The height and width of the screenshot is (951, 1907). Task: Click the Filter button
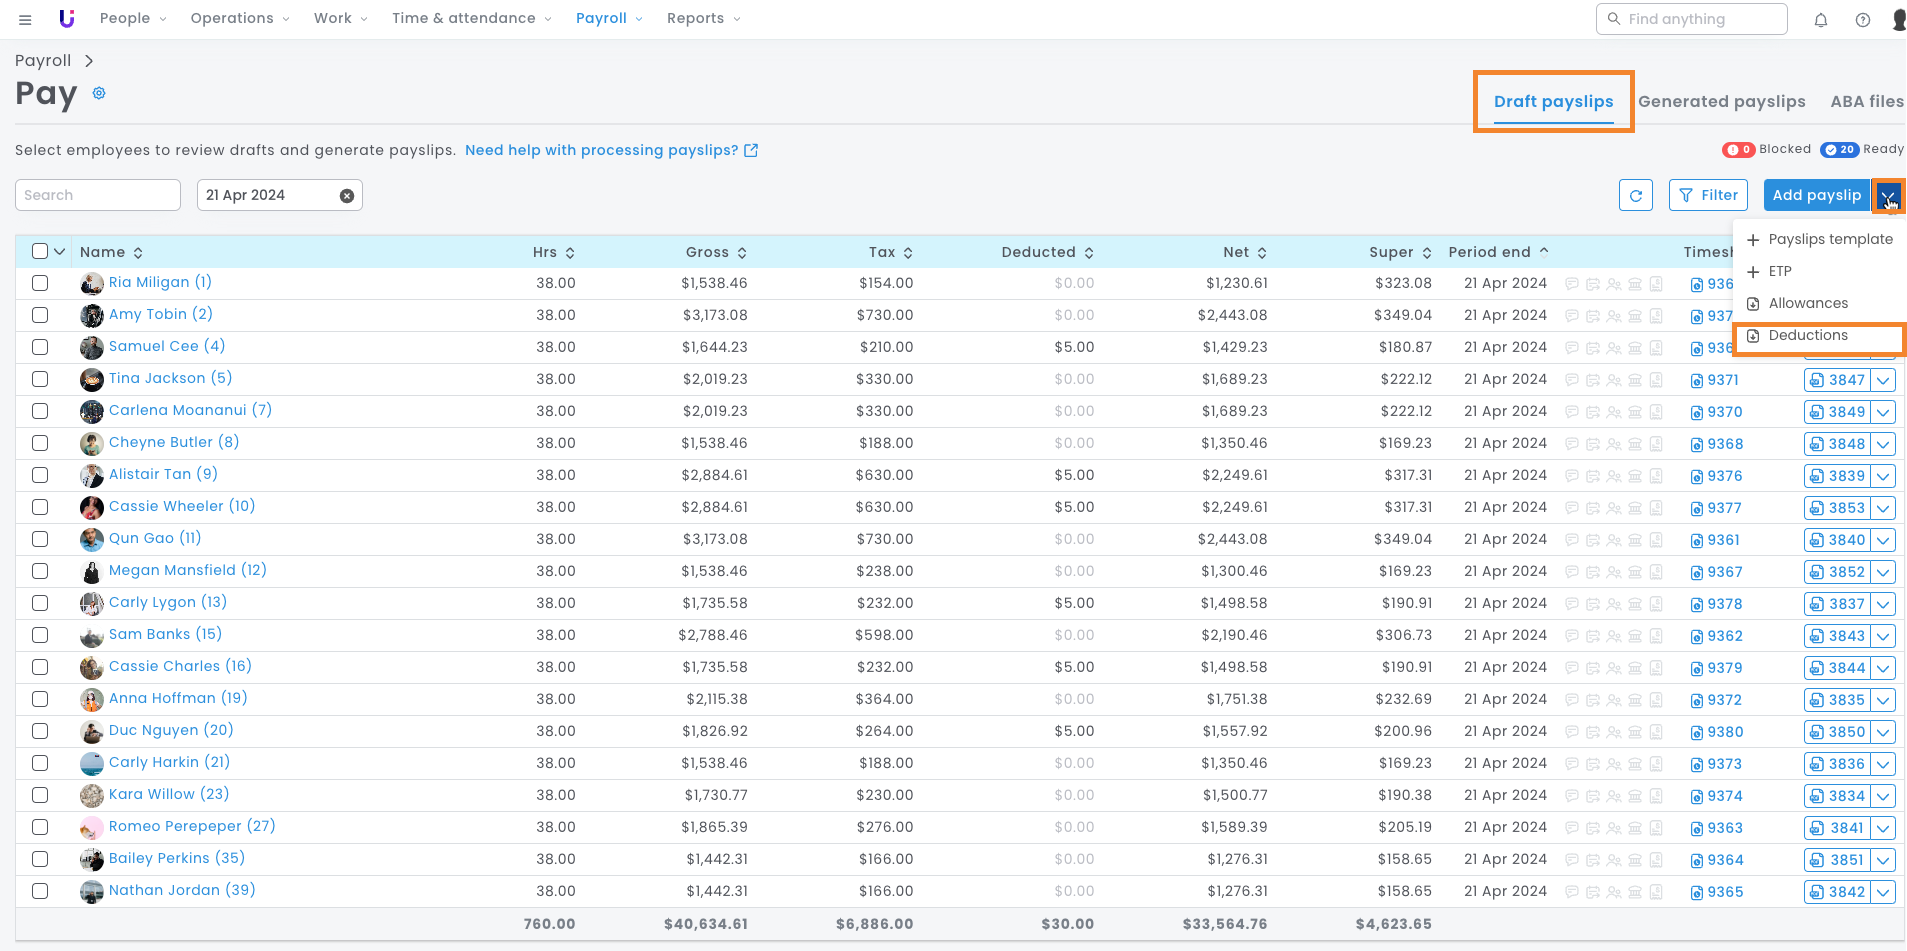click(x=1708, y=196)
